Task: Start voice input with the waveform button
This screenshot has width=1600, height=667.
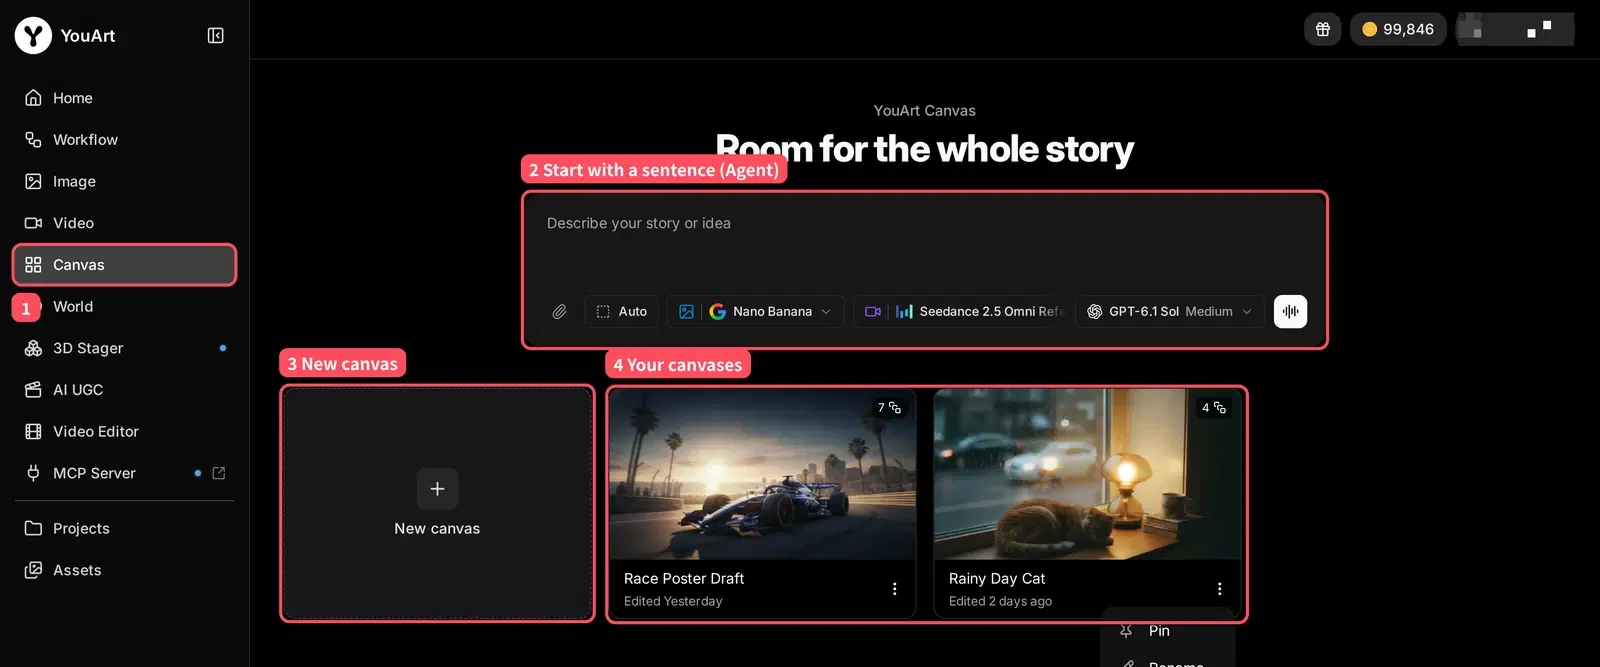Action: coord(1290,311)
